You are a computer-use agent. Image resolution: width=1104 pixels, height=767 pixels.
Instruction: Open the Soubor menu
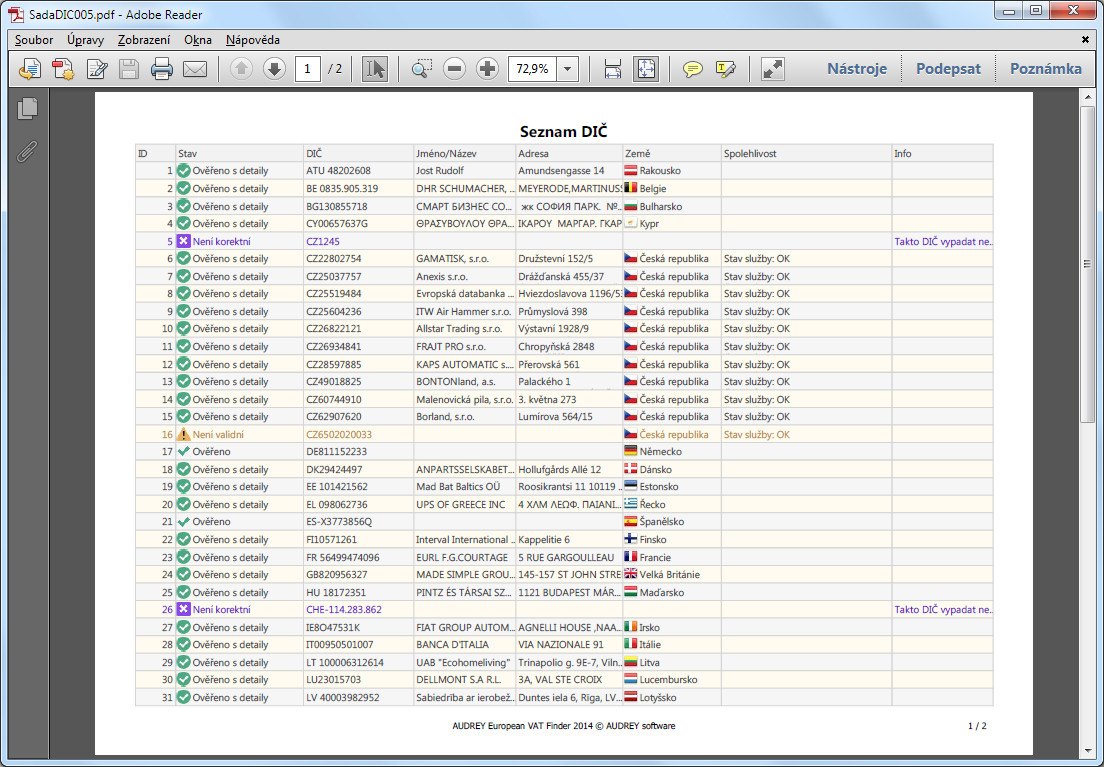tap(34, 40)
